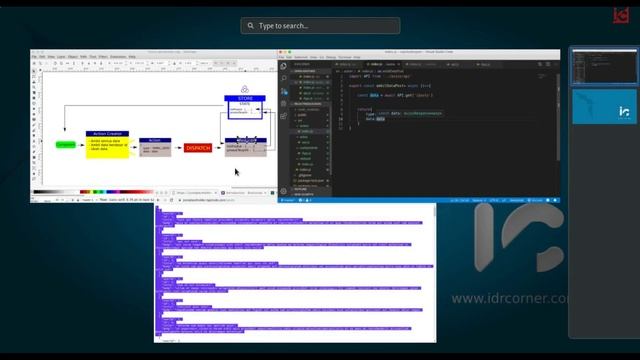Screen dimensions: 640x360
Task: Toggle move gradients with object in Inkscape
Action: [x=228, y=63]
